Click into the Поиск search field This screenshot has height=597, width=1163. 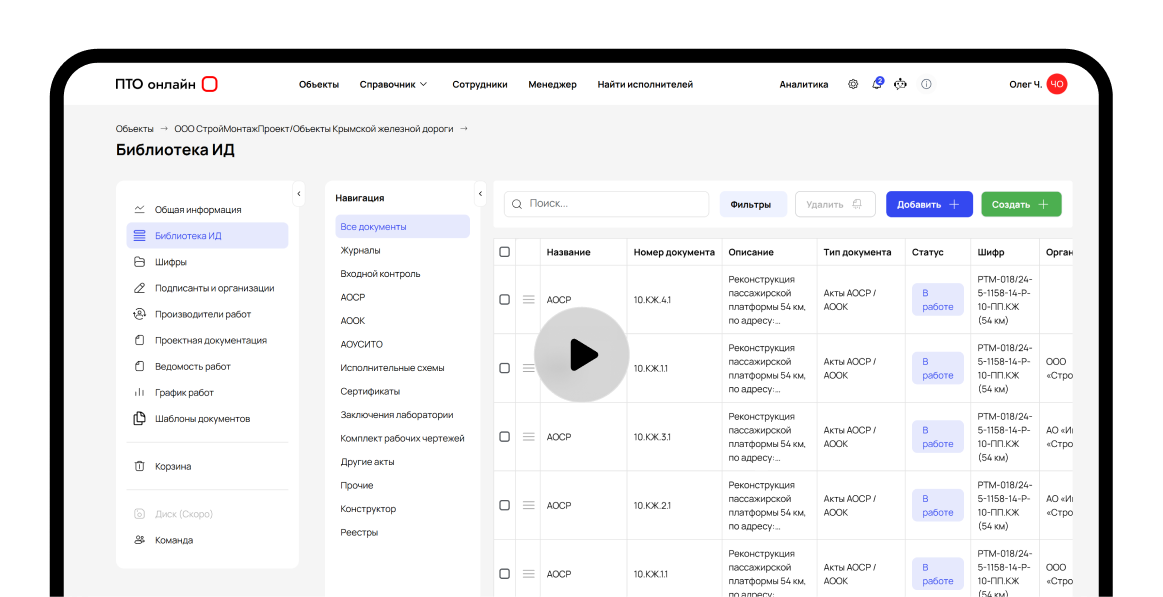[x=605, y=204]
